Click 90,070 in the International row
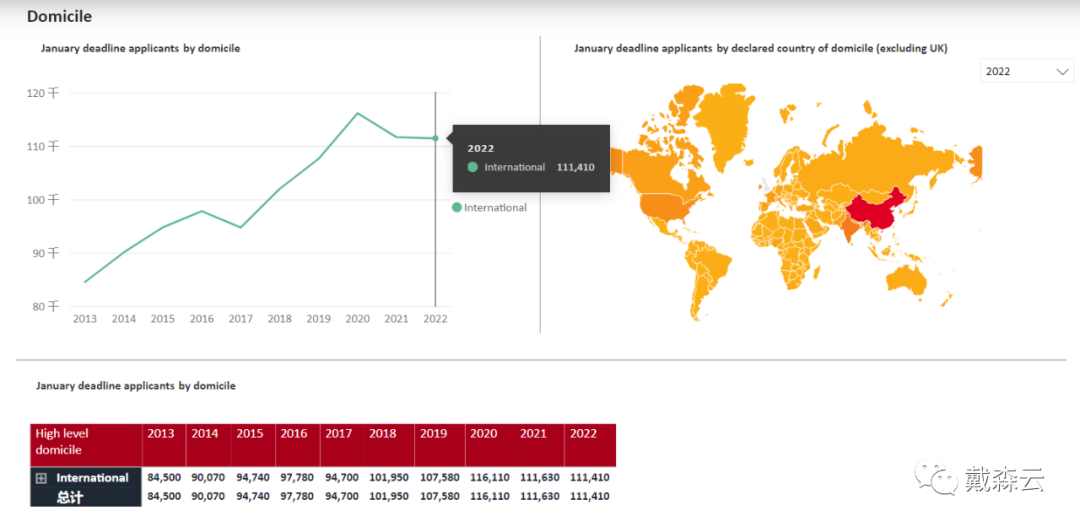 [209, 477]
